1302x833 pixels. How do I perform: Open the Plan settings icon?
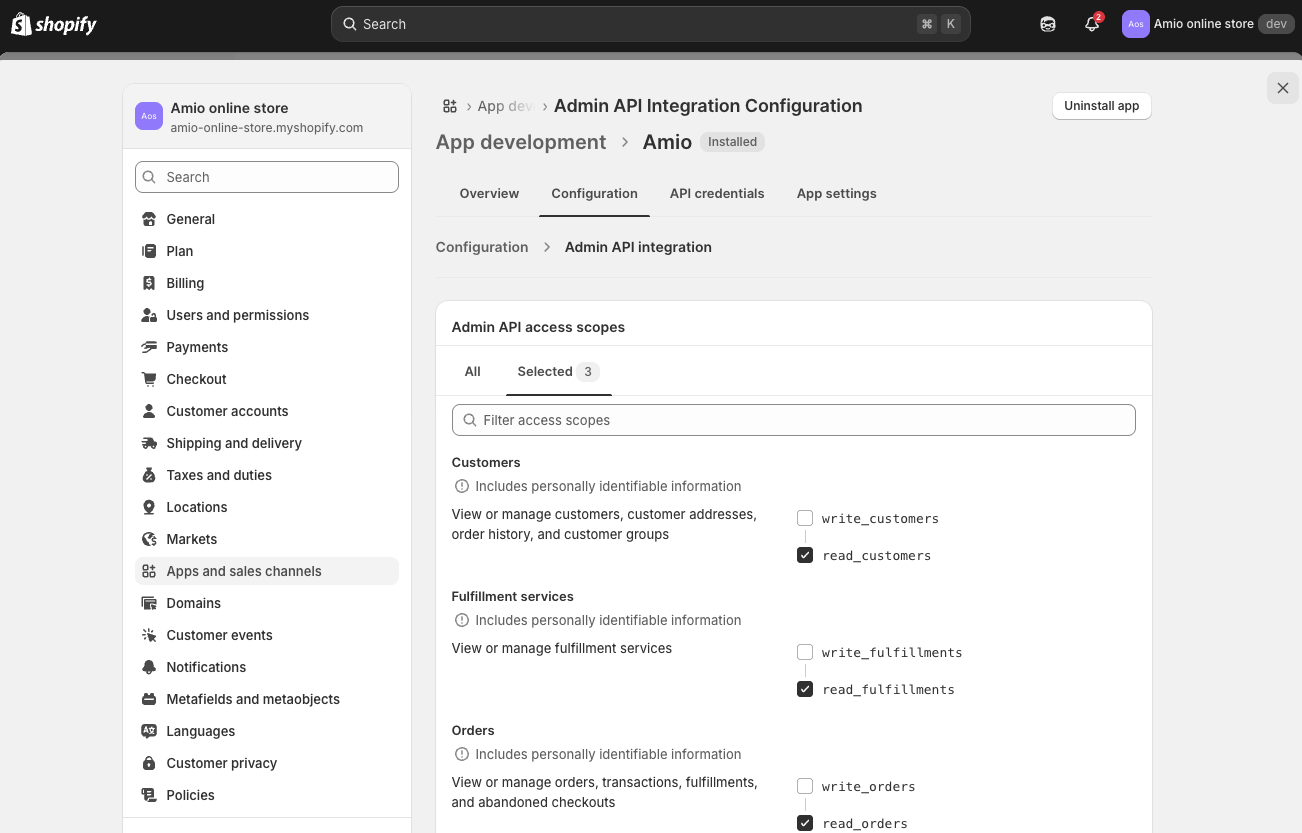coord(149,251)
